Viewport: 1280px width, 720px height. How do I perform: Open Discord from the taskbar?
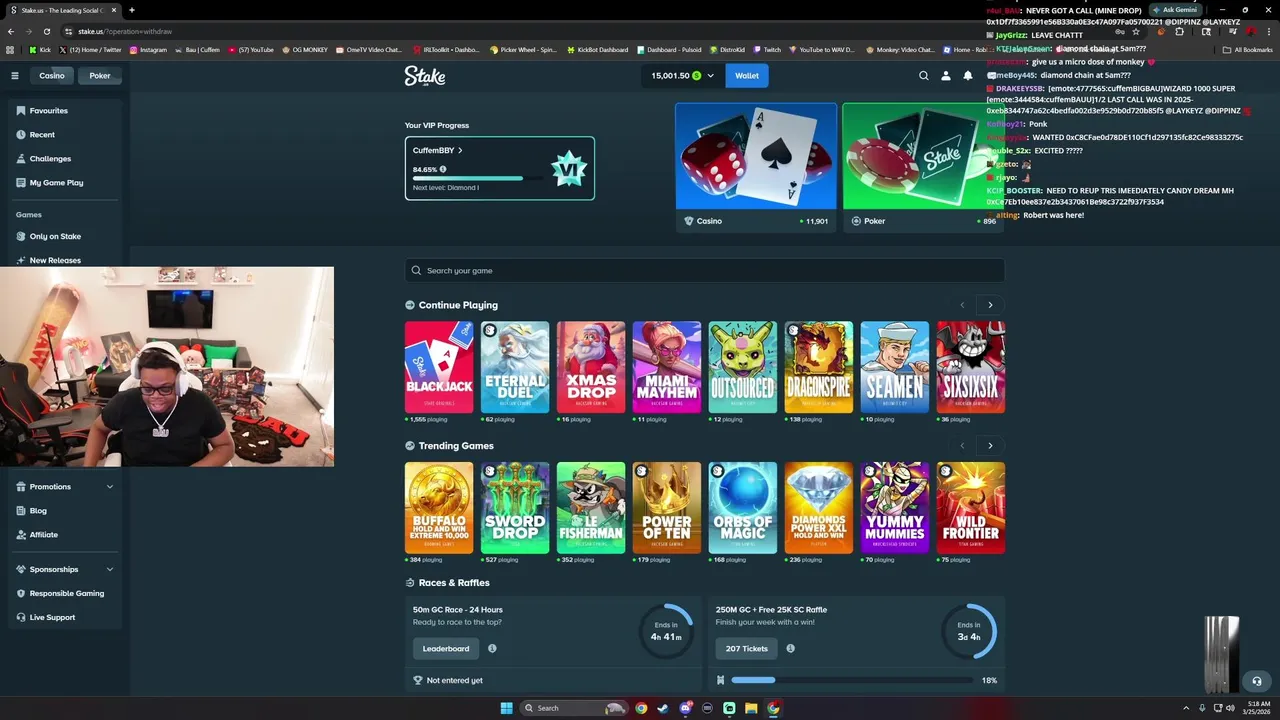click(685, 708)
